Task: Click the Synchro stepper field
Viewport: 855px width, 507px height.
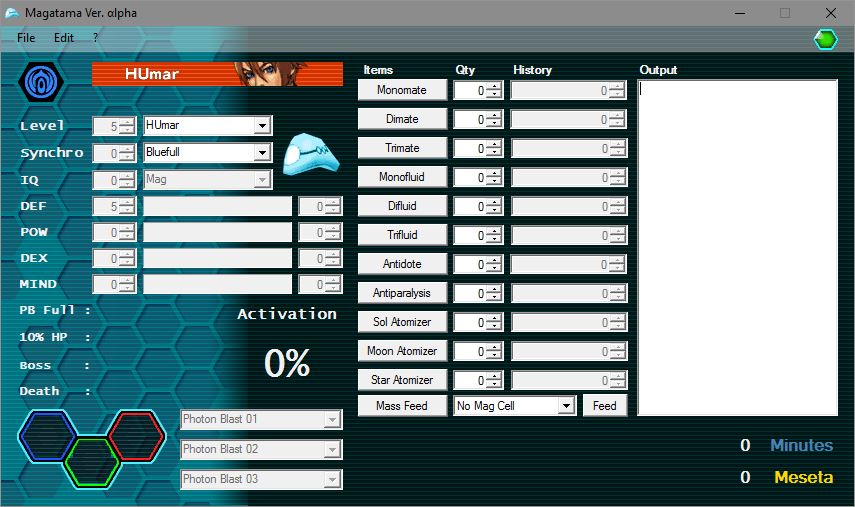Action: pyautogui.click(x=114, y=153)
